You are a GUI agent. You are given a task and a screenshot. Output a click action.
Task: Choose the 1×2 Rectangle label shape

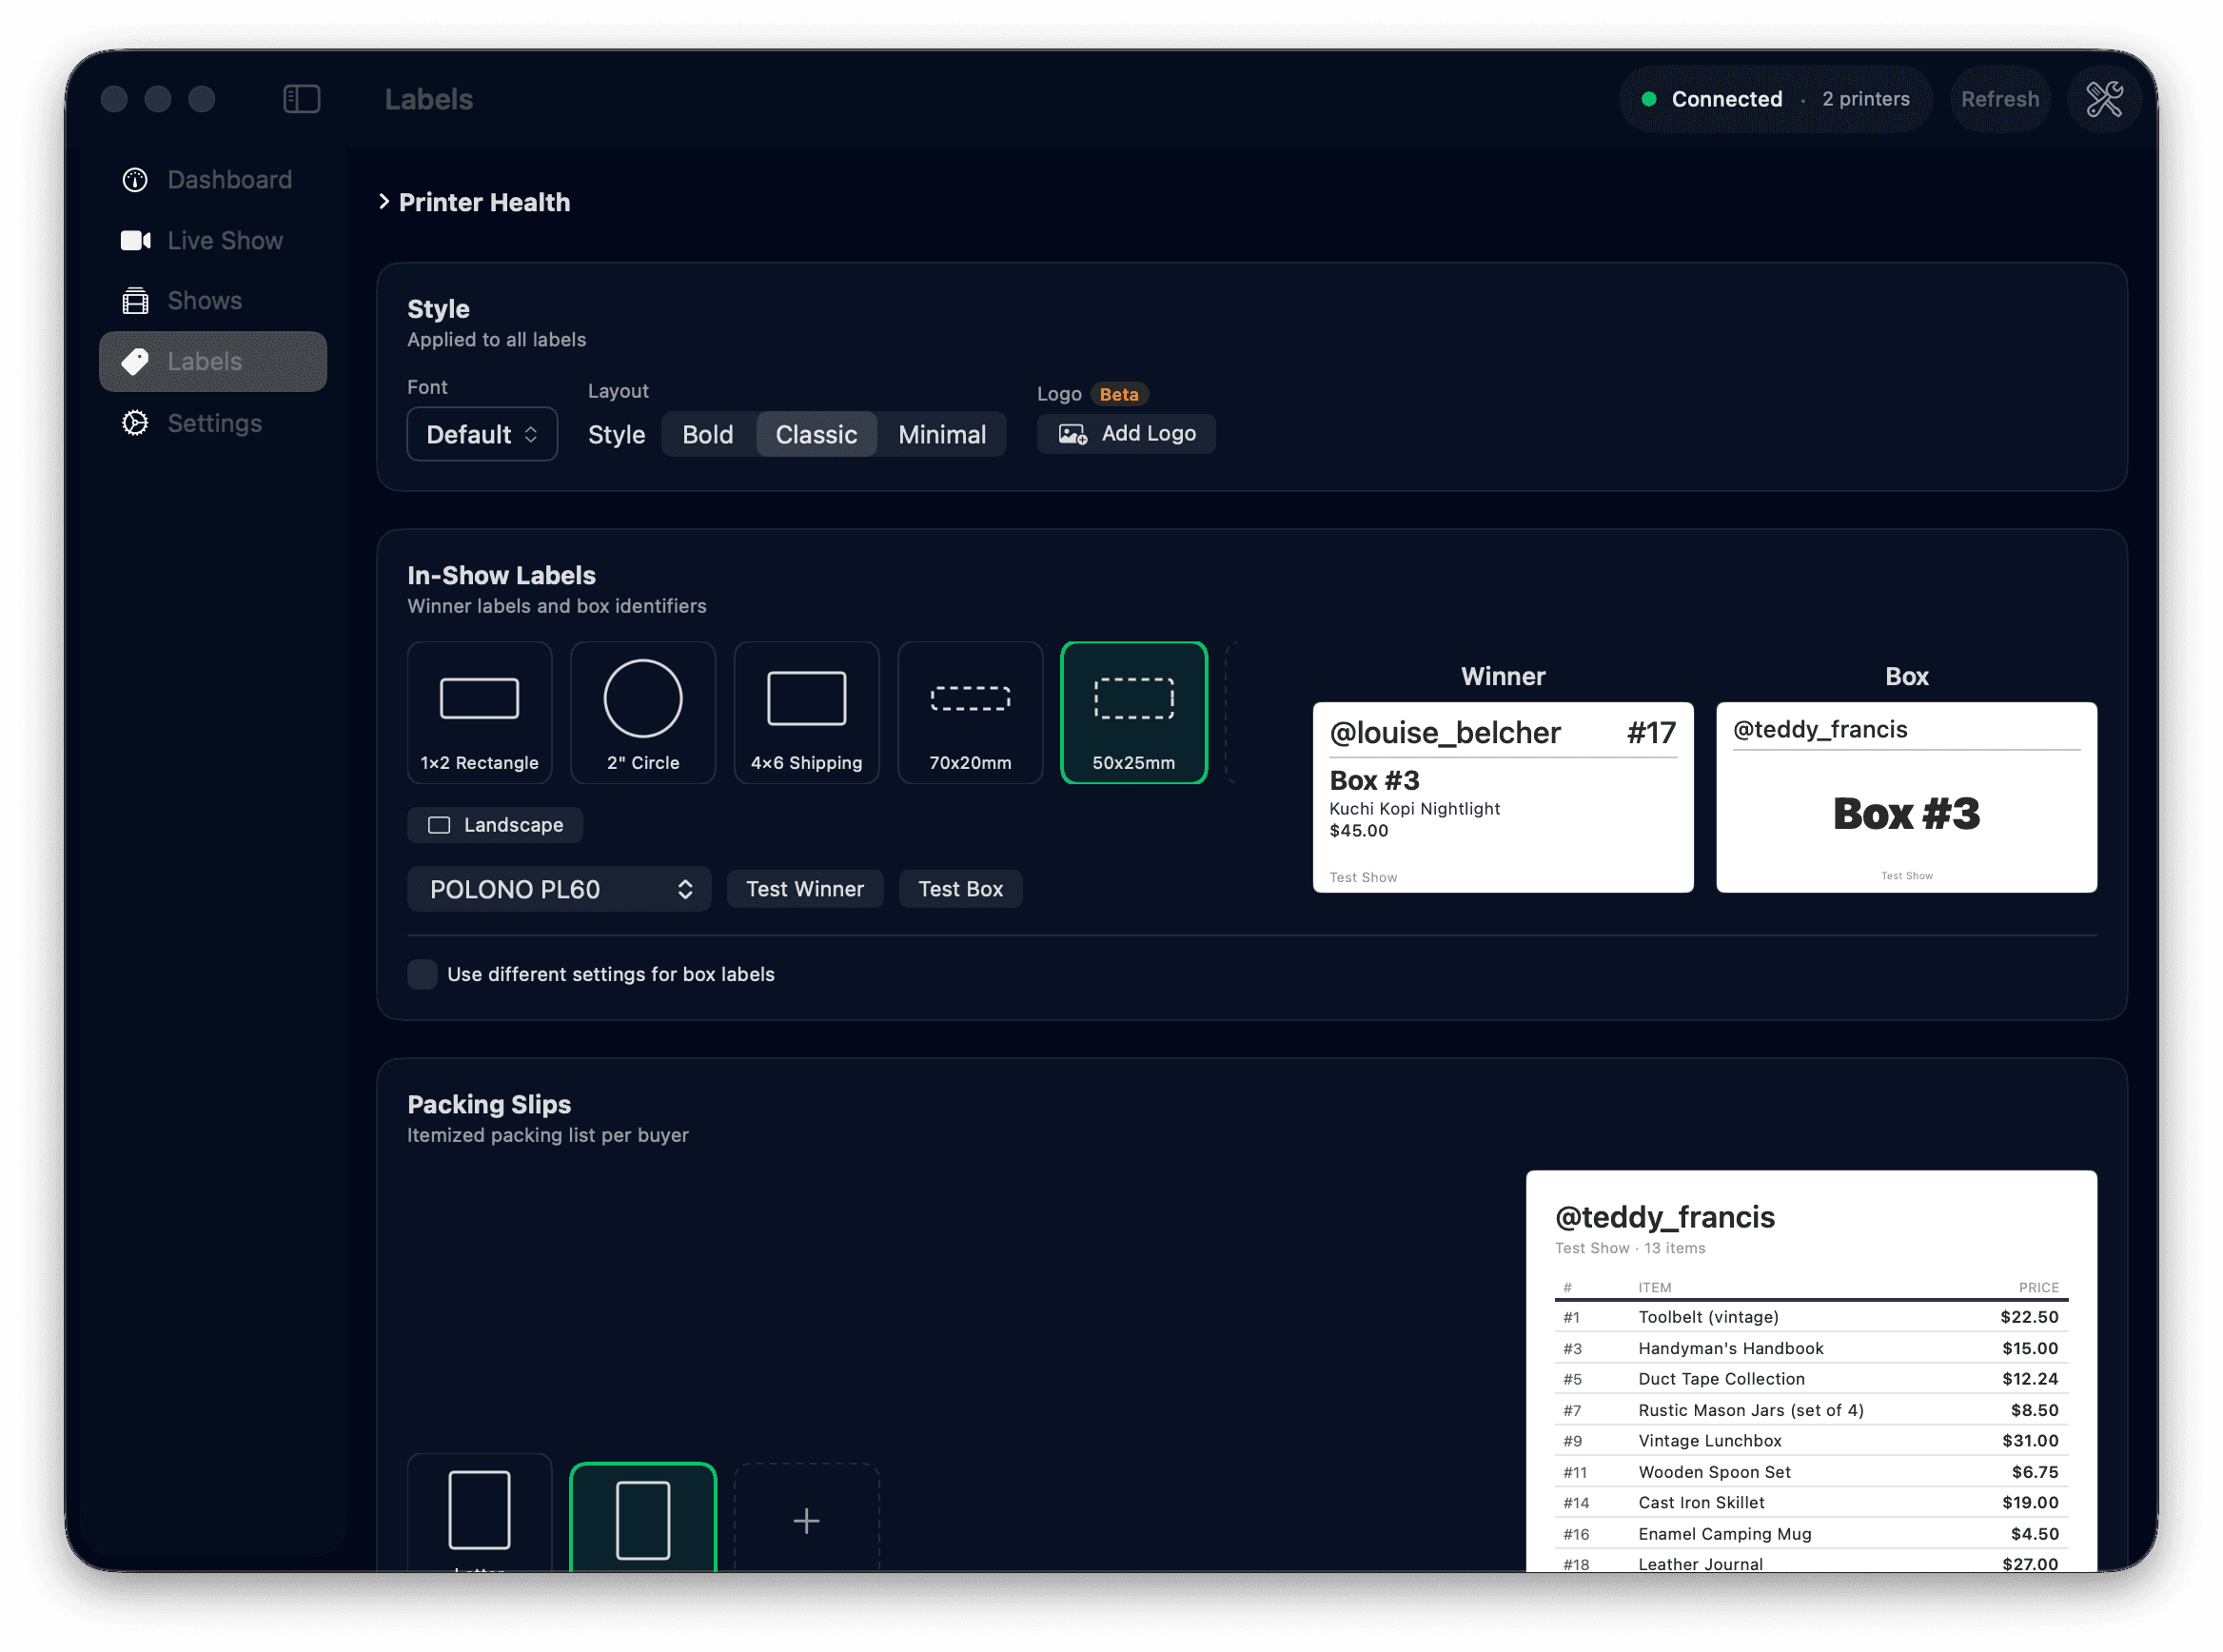tap(479, 713)
